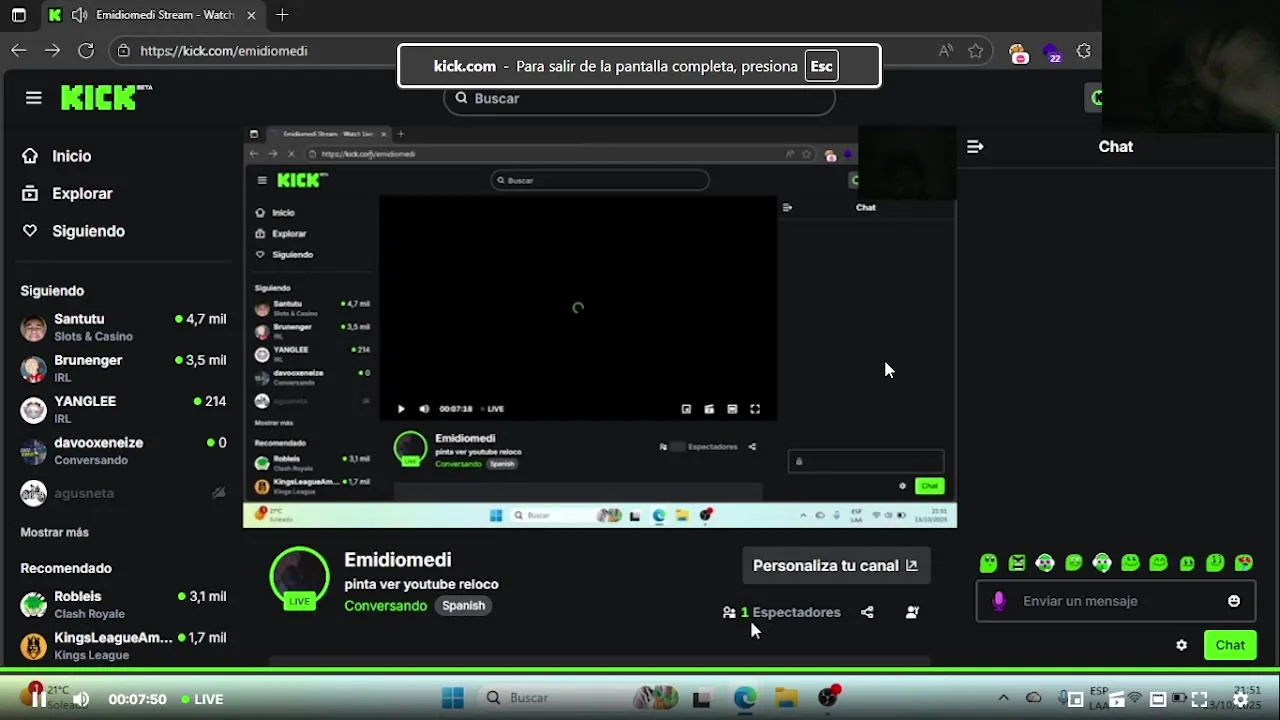
Task: Open the player settings gear at bottom right
Action: click(x=1240, y=700)
